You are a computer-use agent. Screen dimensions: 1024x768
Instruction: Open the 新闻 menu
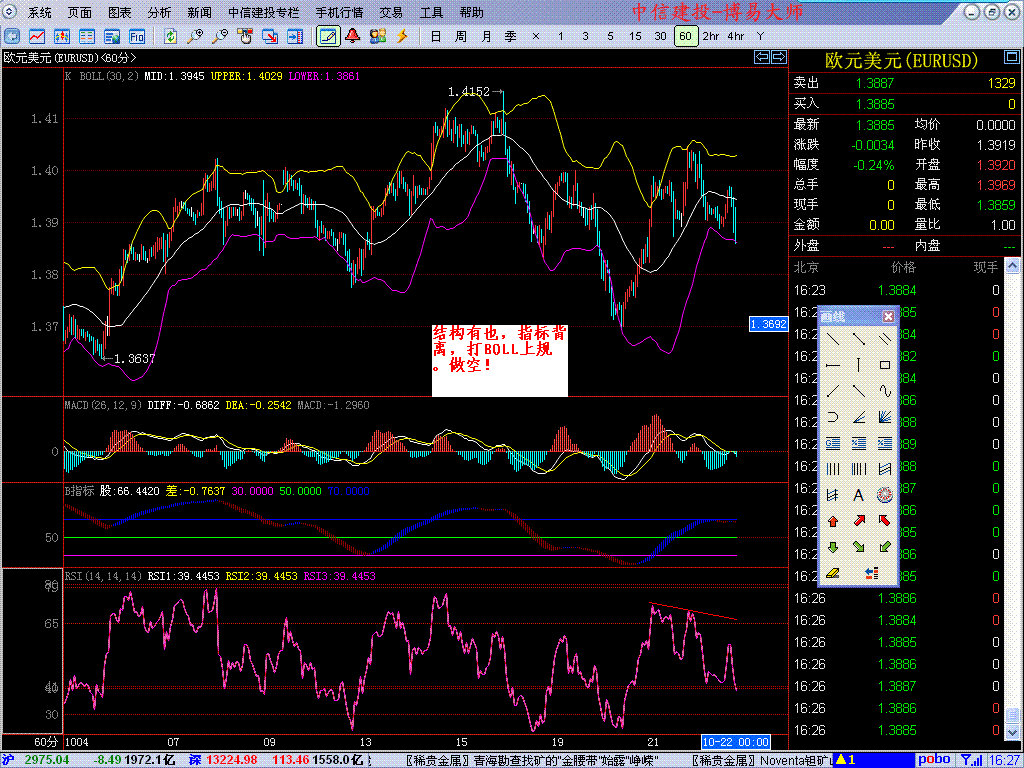click(x=199, y=12)
